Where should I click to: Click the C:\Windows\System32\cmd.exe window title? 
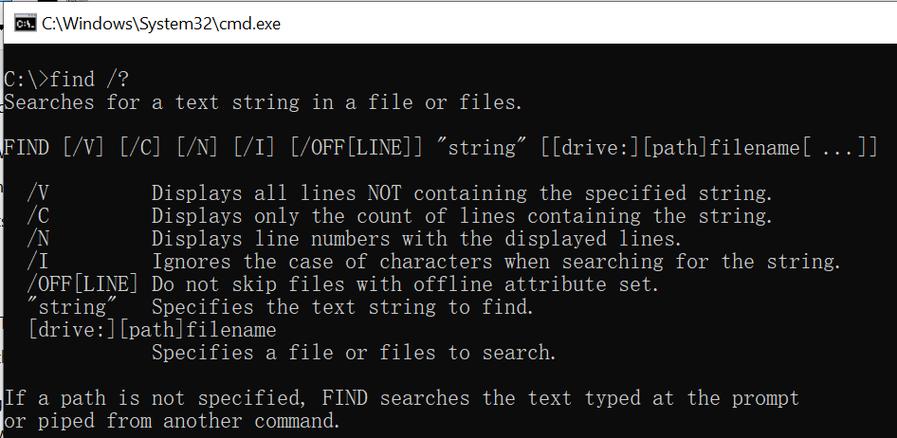(161, 24)
